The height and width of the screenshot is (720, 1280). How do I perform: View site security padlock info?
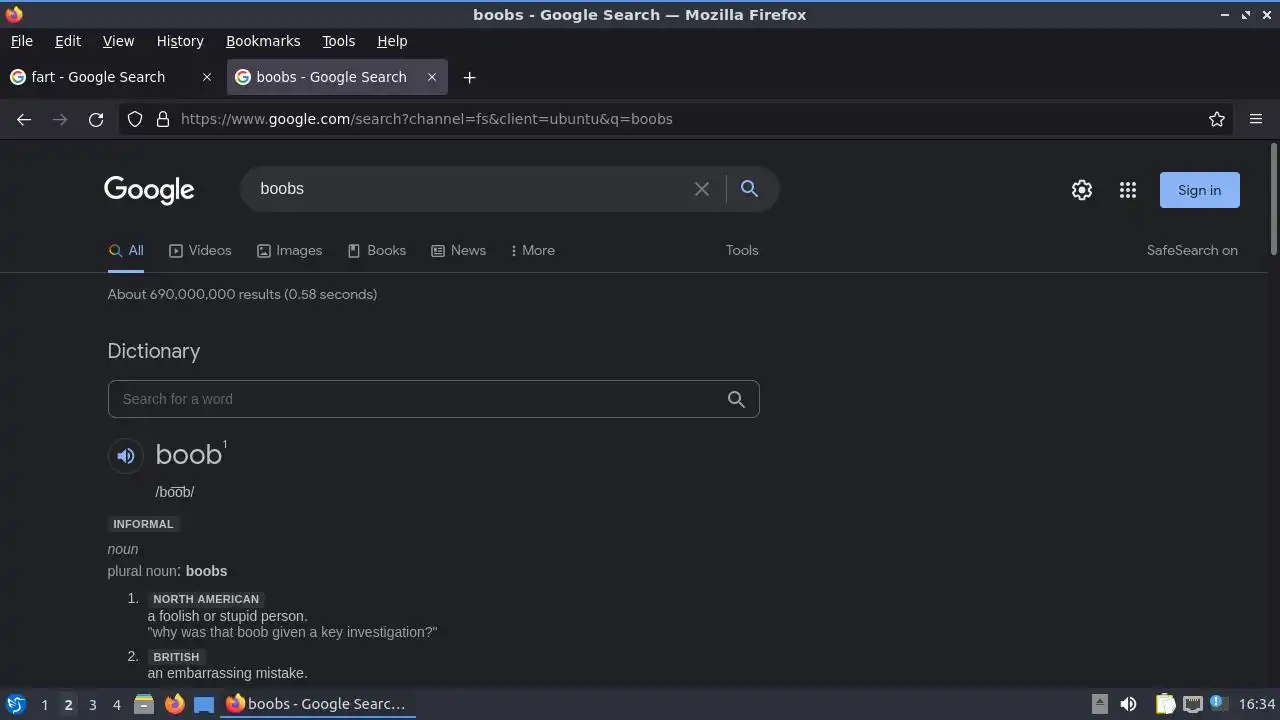click(163, 119)
